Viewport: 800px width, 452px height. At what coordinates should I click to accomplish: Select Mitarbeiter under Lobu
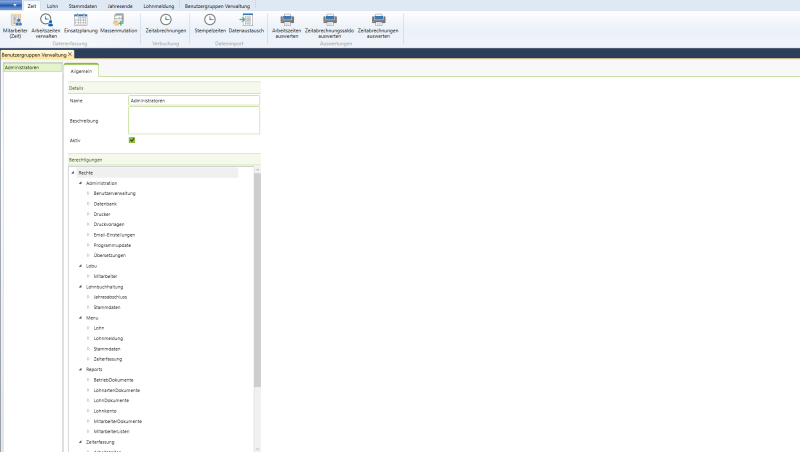pyautogui.click(x=105, y=276)
